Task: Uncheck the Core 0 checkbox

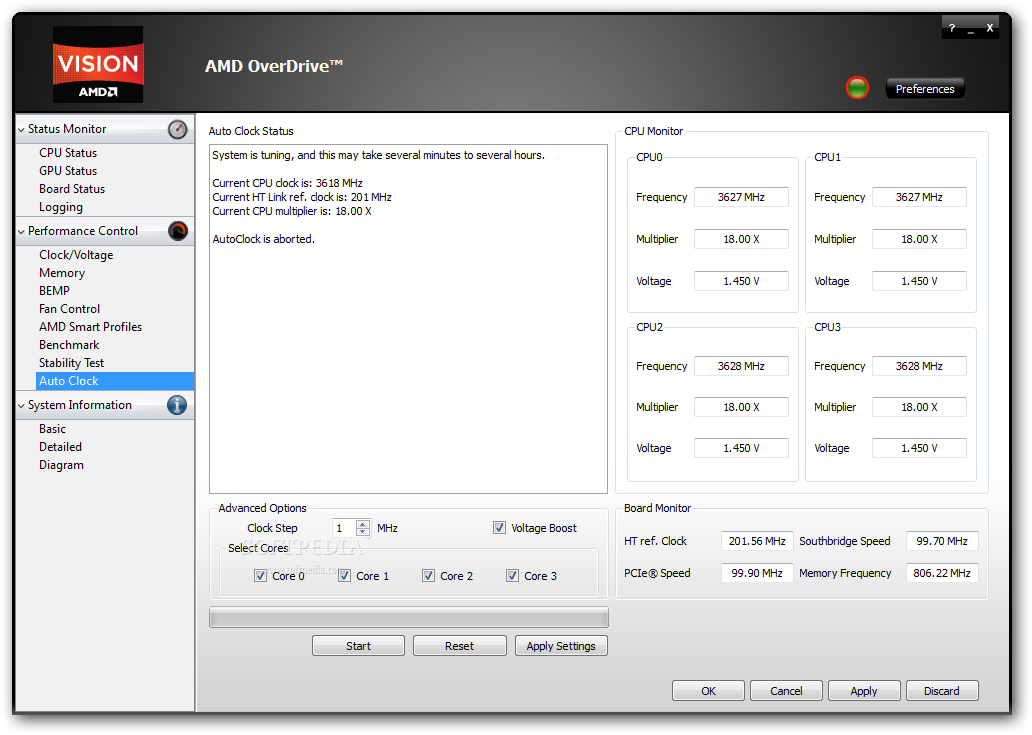Action: point(260,576)
